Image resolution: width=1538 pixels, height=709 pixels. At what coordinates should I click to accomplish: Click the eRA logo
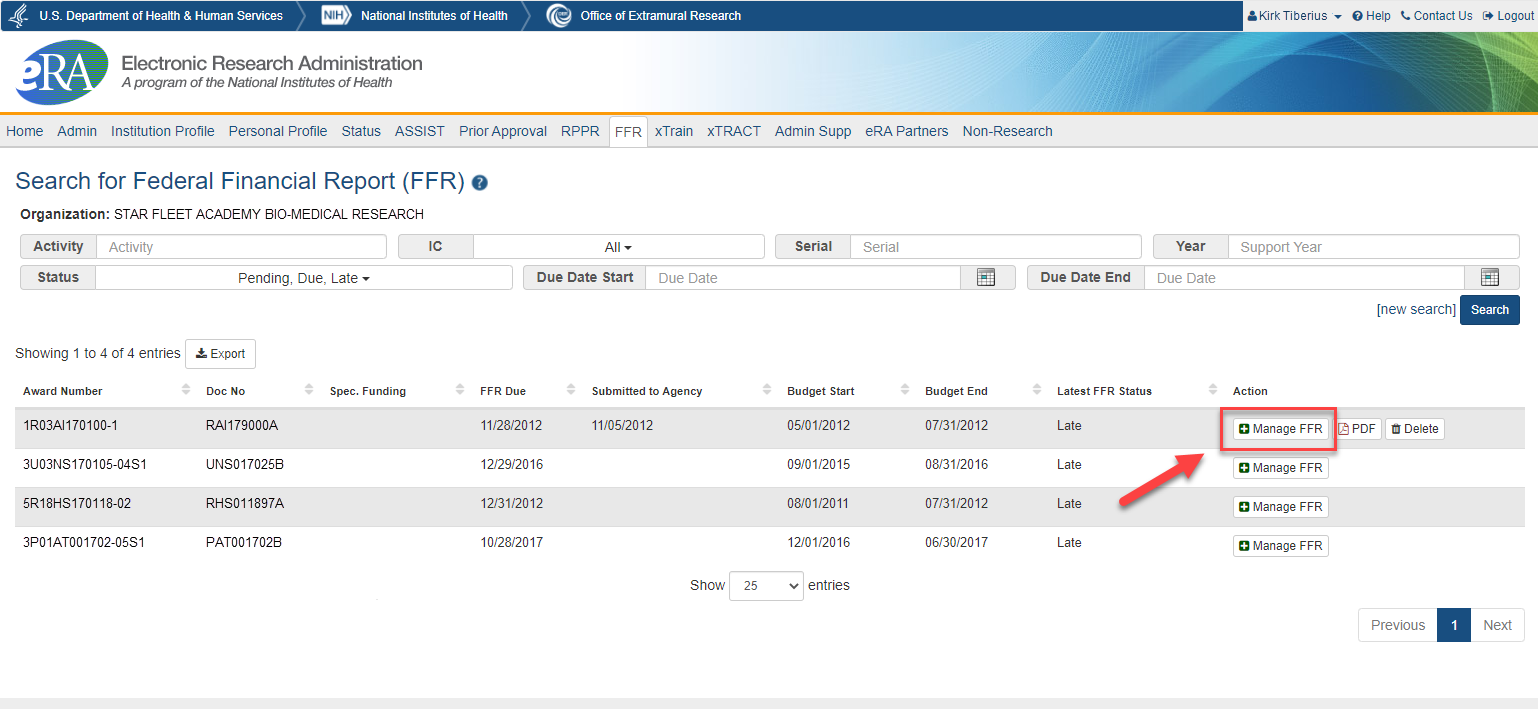62,72
